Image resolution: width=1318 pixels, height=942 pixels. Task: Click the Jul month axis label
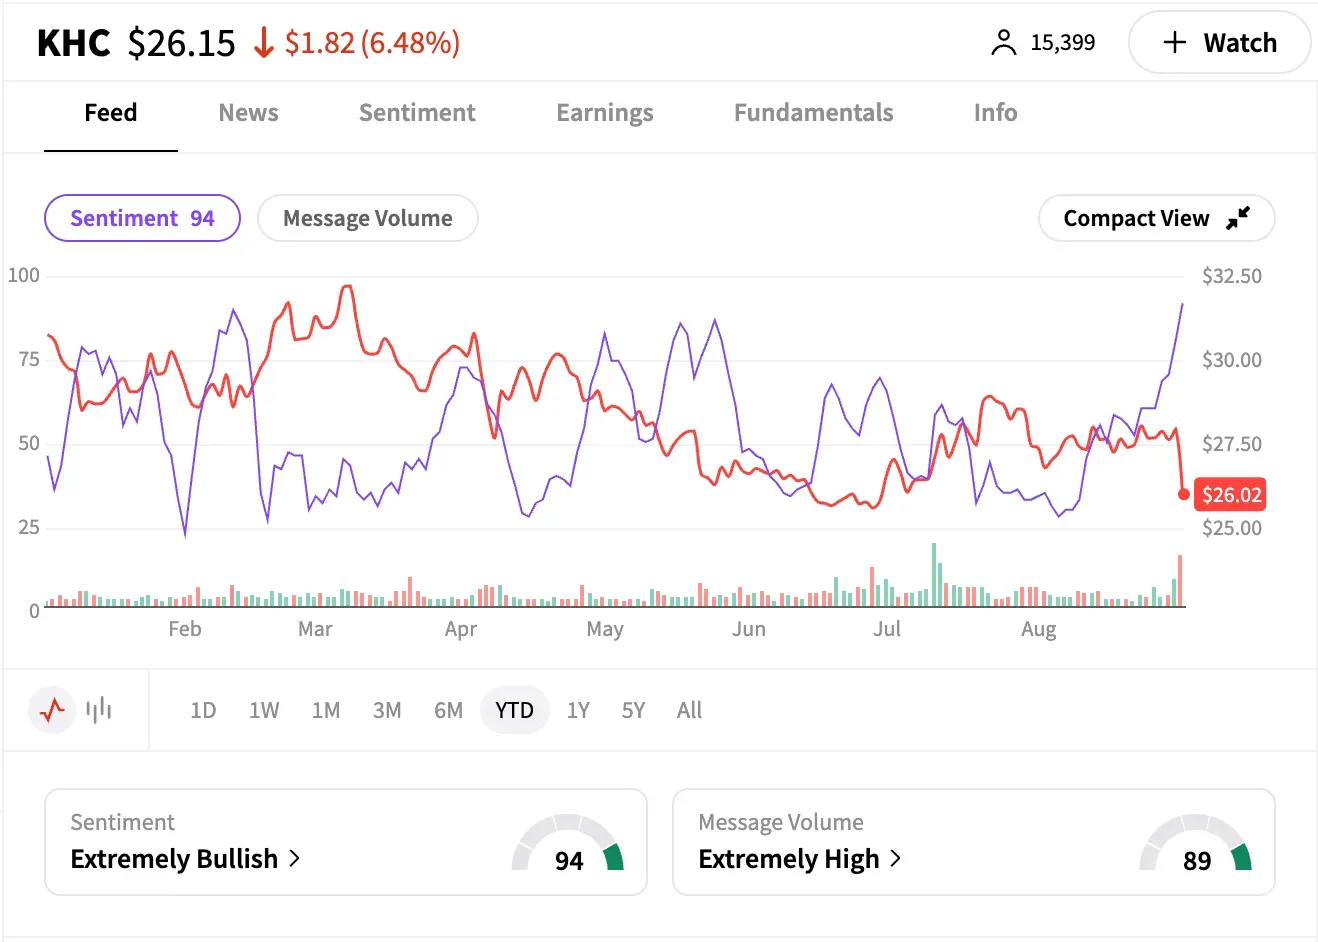point(887,629)
